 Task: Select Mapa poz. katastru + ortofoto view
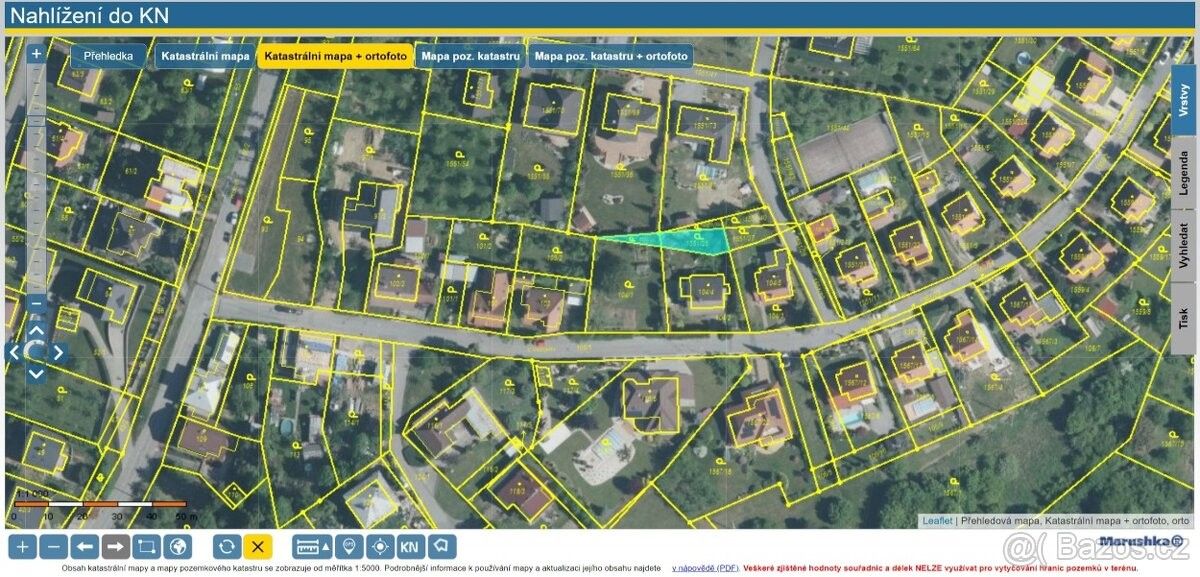tap(610, 57)
